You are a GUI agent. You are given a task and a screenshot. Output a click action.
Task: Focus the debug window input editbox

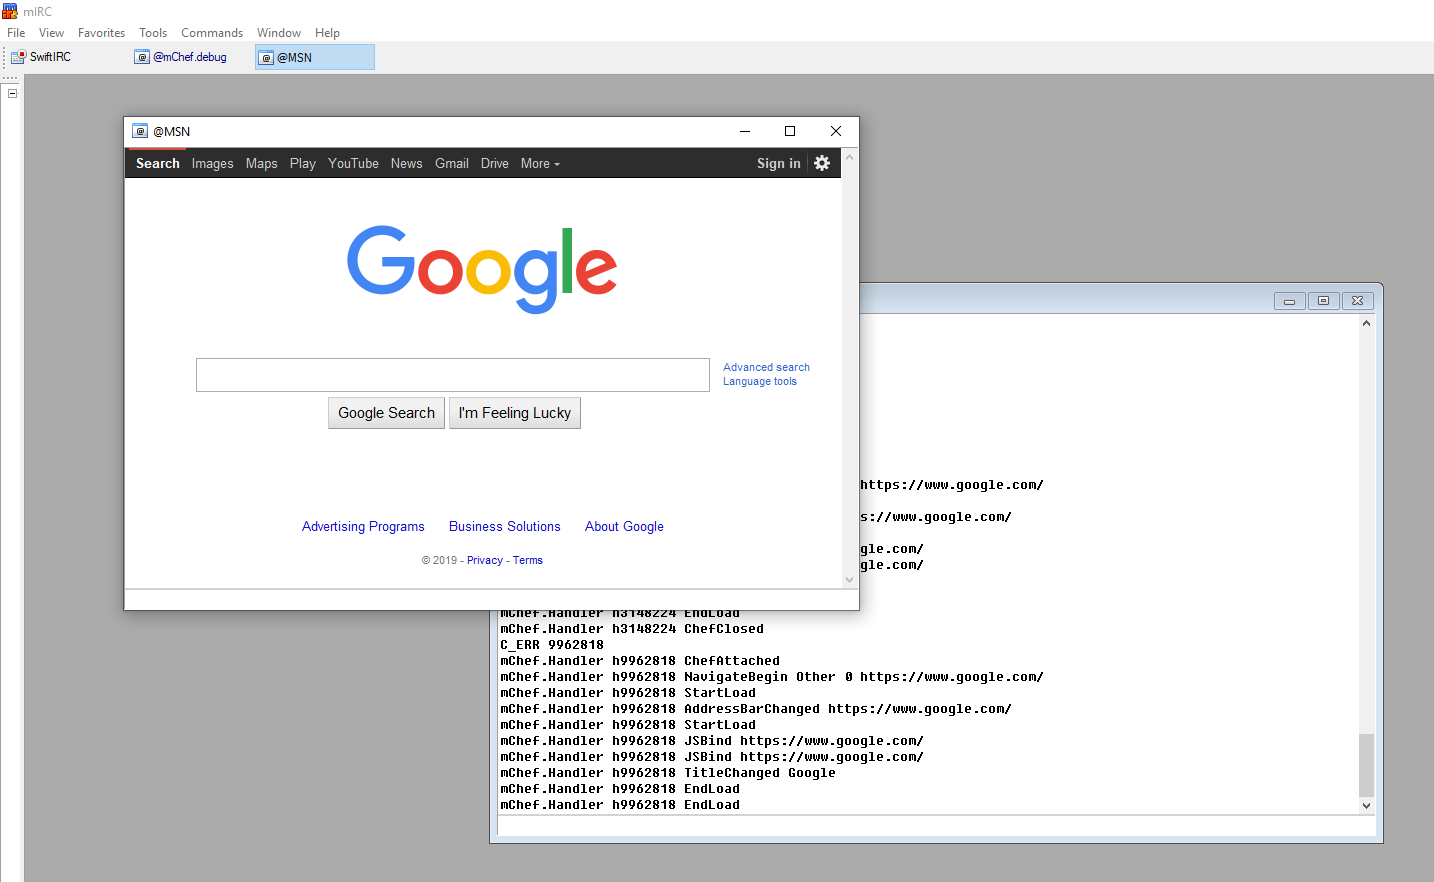tap(936, 826)
